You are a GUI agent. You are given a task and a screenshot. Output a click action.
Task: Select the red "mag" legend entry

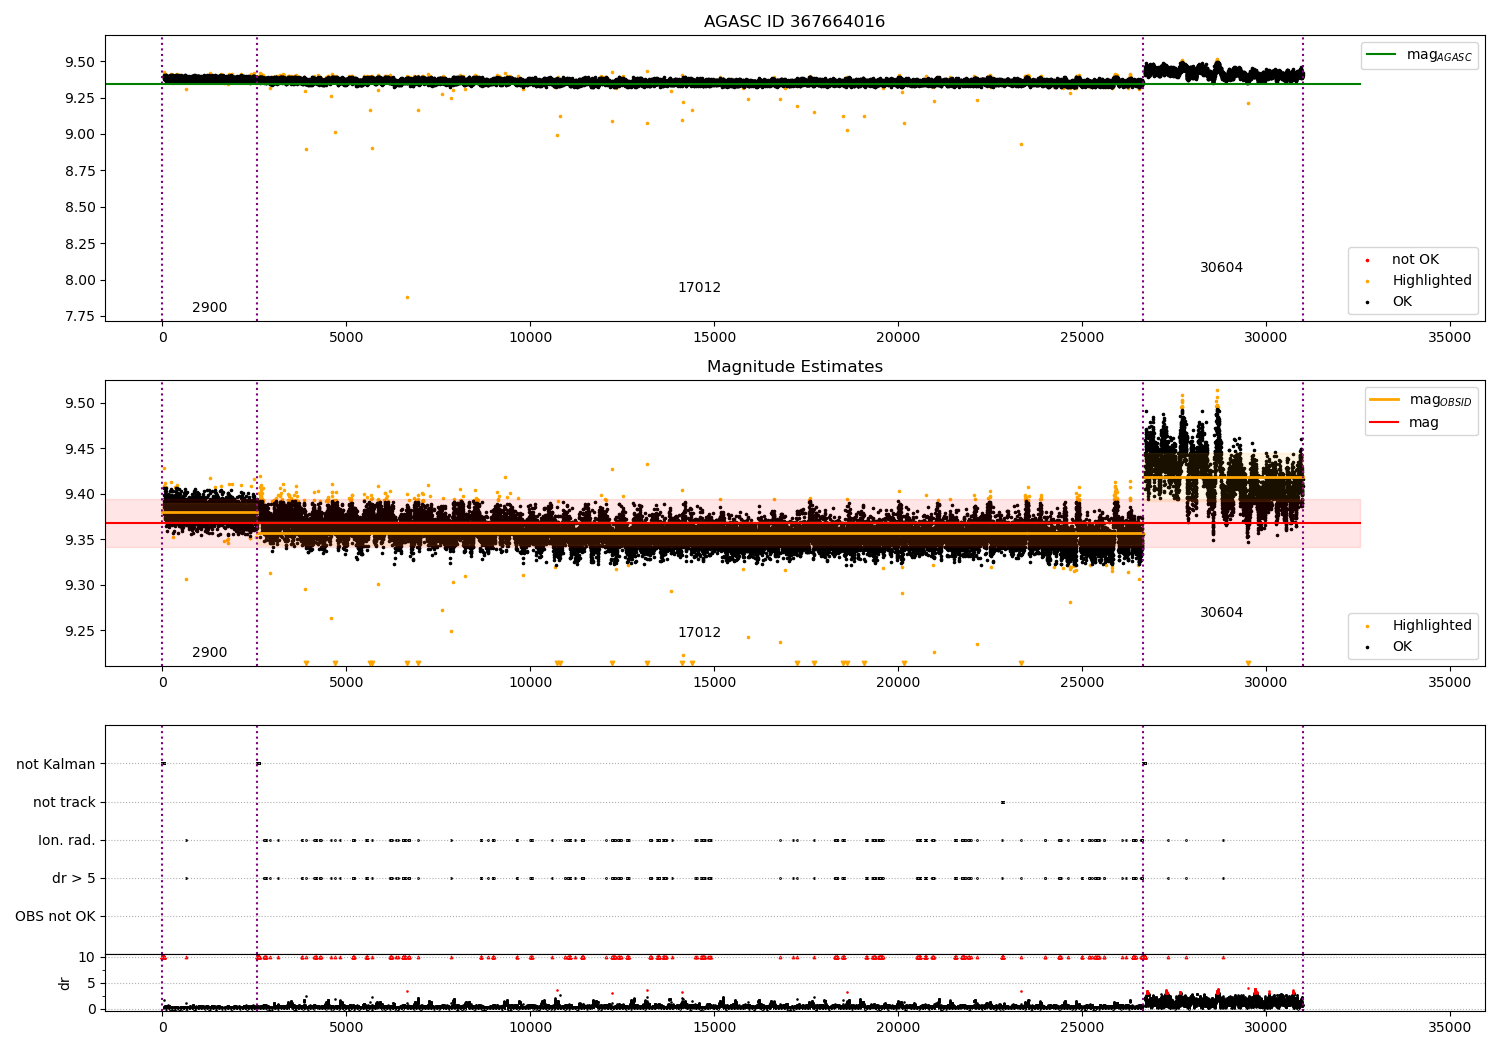1404,423
